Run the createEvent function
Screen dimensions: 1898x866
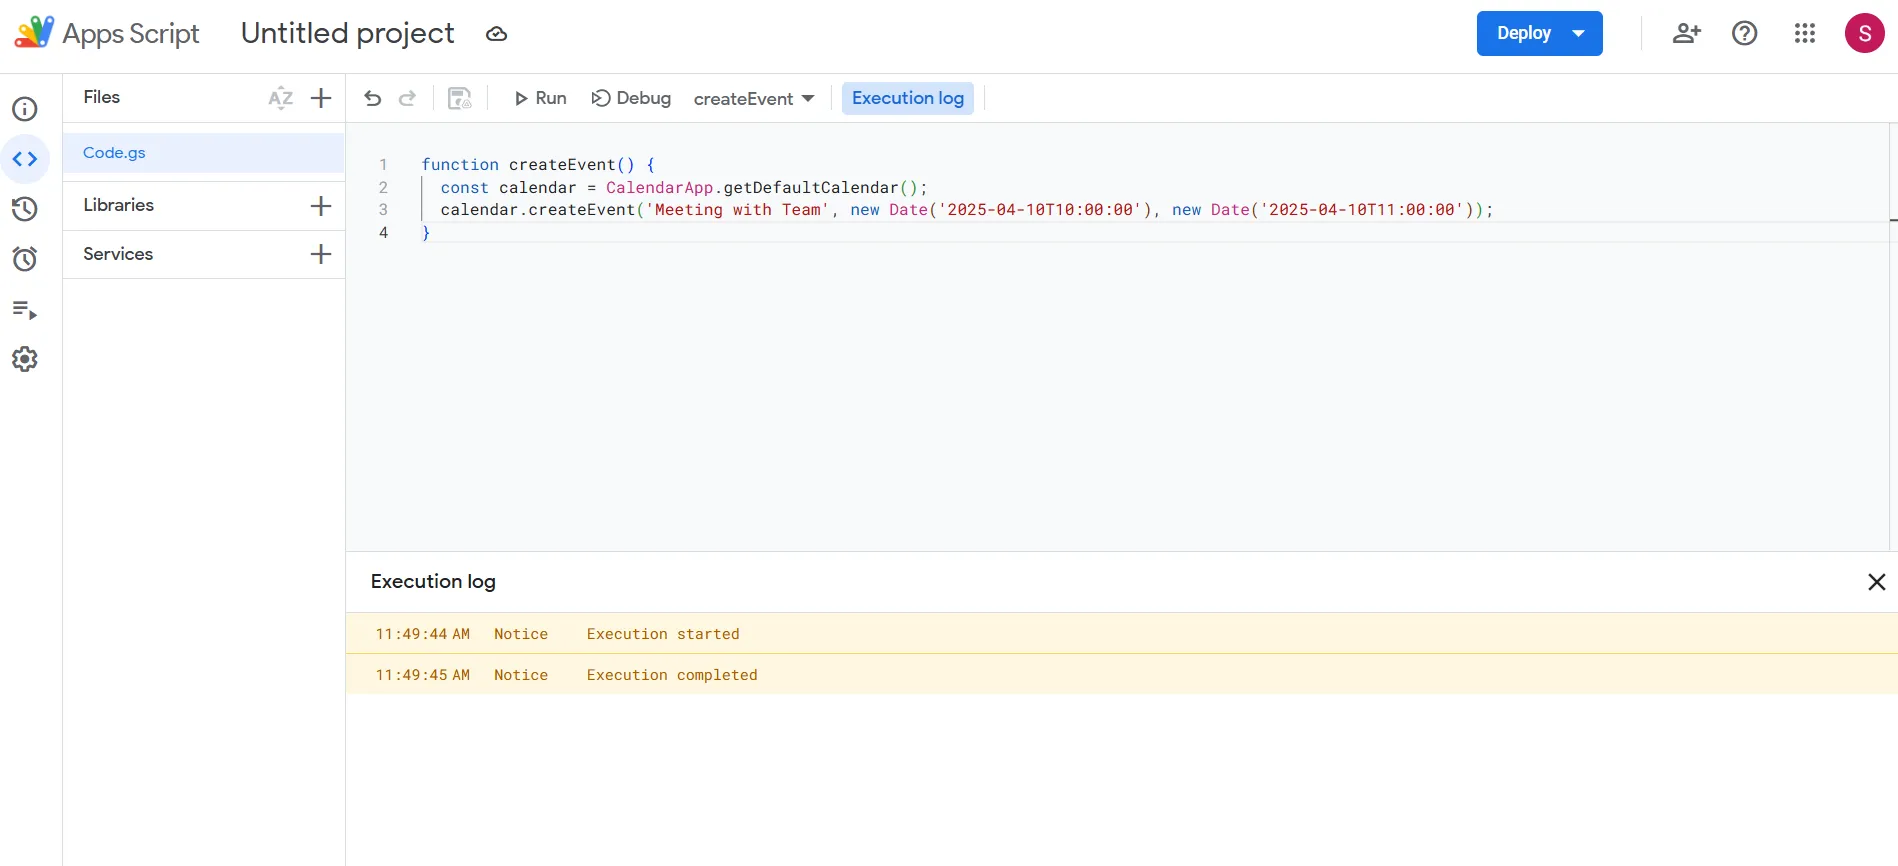tap(540, 98)
